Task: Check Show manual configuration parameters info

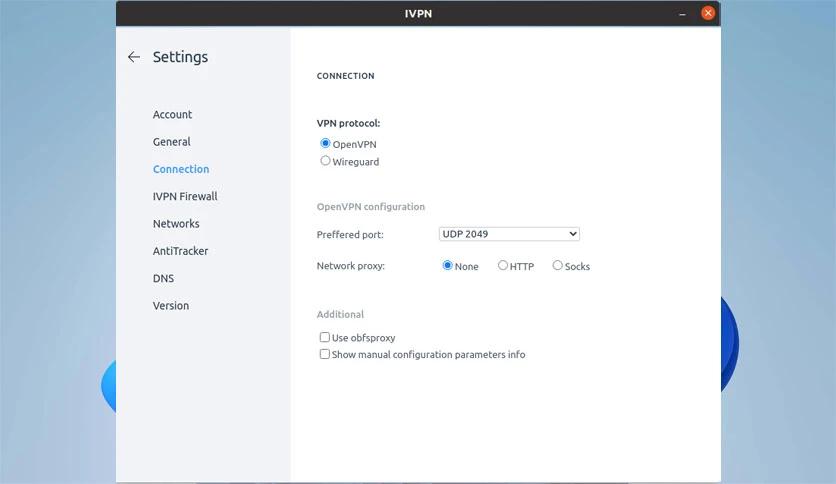Action: (x=324, y=354)
